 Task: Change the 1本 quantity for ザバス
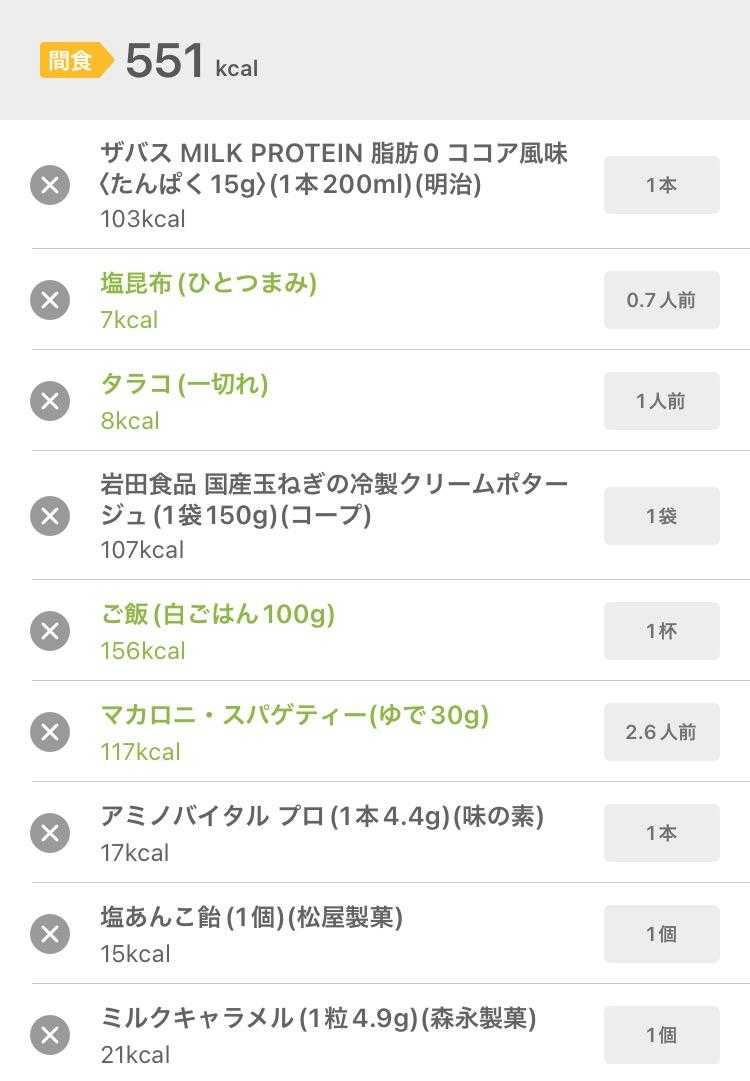click(x=661, y=185)
